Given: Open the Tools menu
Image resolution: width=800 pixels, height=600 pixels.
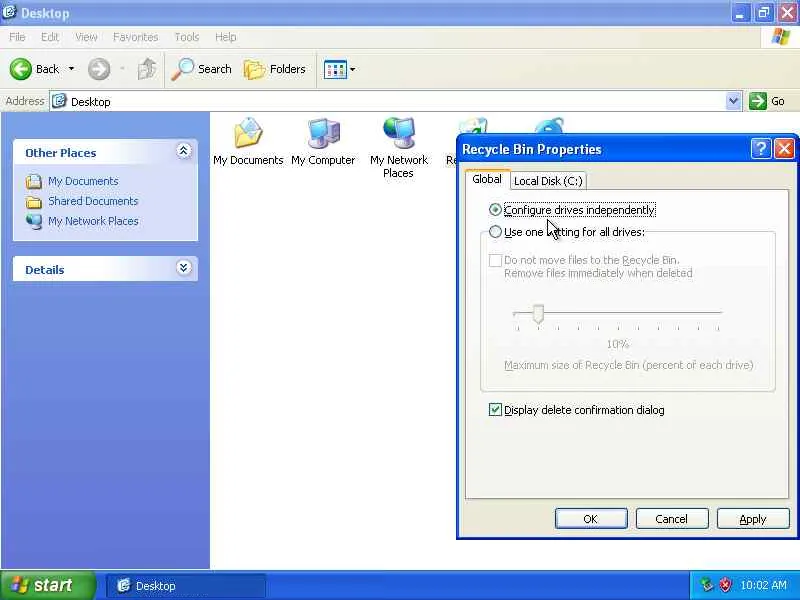Looking at the screenshot, I should [187, 37].
